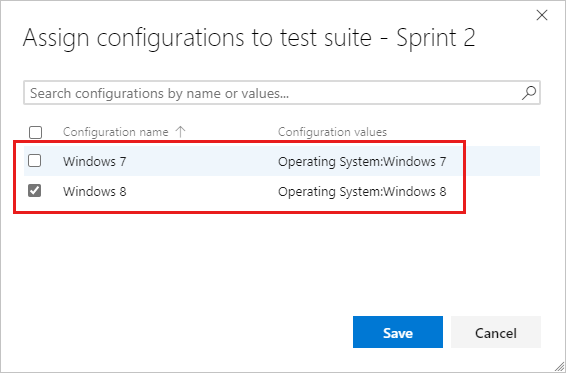Image resolution: width=566 pixels, height=373 pixels.
Task: Uncheck the Windows 8 configuration checkbox
Action: (x=35, y=191)
